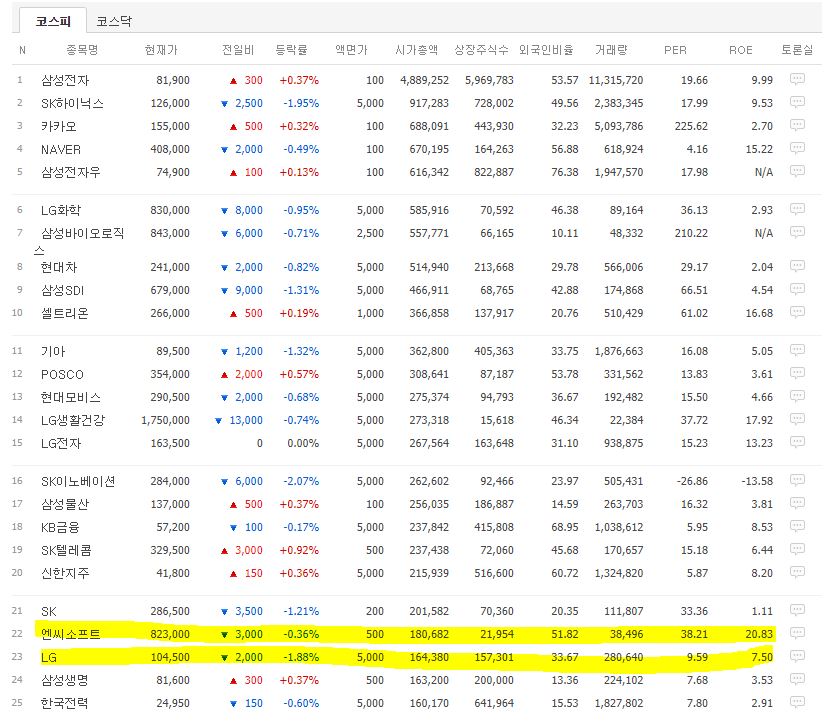Open the SK하이닉스 stock link

tap(72, 103)
